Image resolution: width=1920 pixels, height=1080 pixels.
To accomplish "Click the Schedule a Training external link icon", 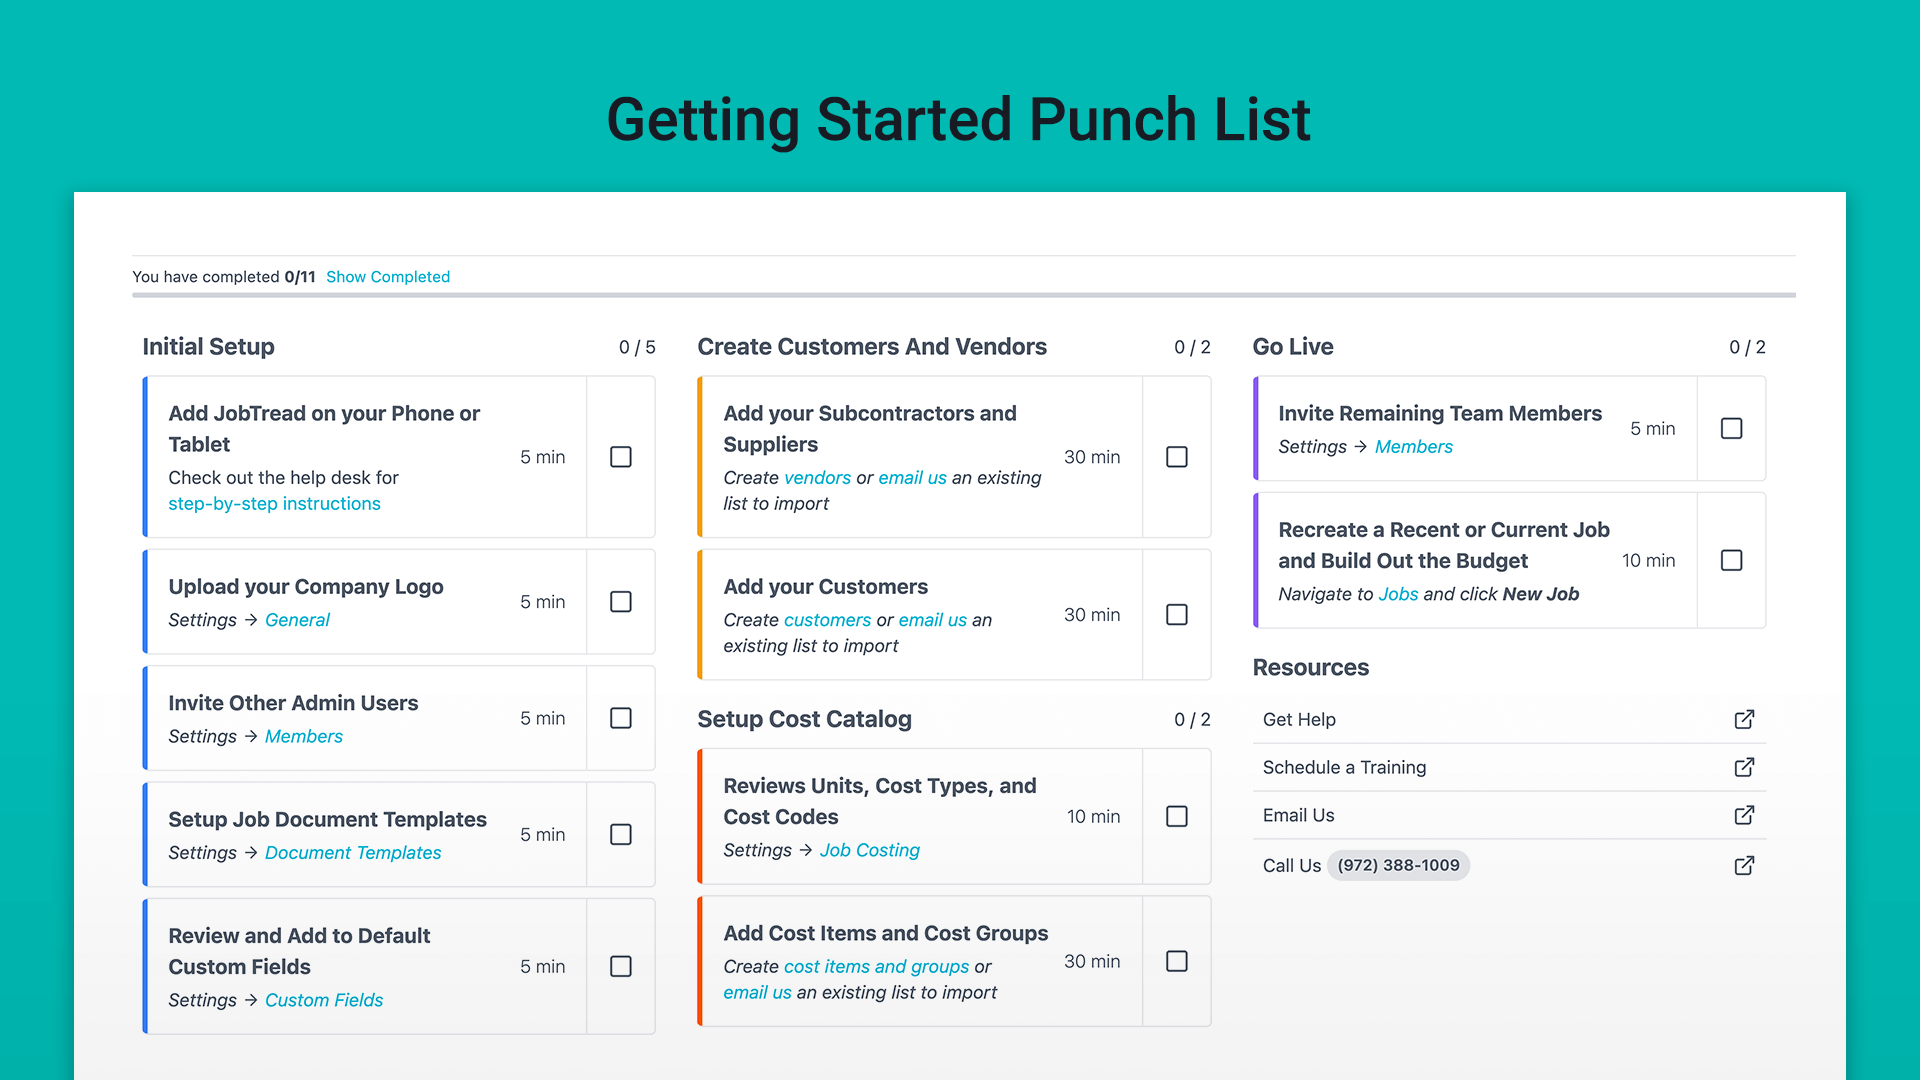I will 1744,767.
